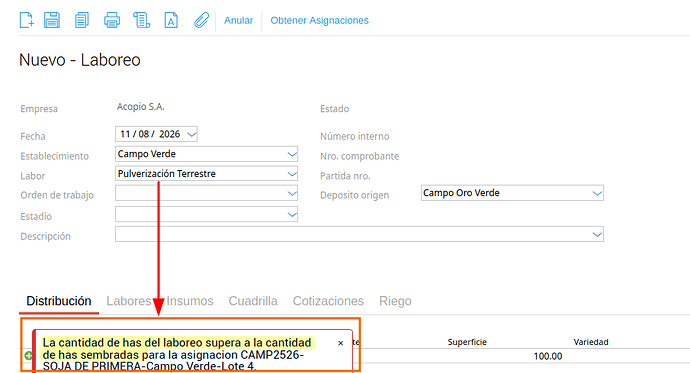Open the scroll/log document icon
690x373 pixels.
pyautogui.click(x=142, y=20)
